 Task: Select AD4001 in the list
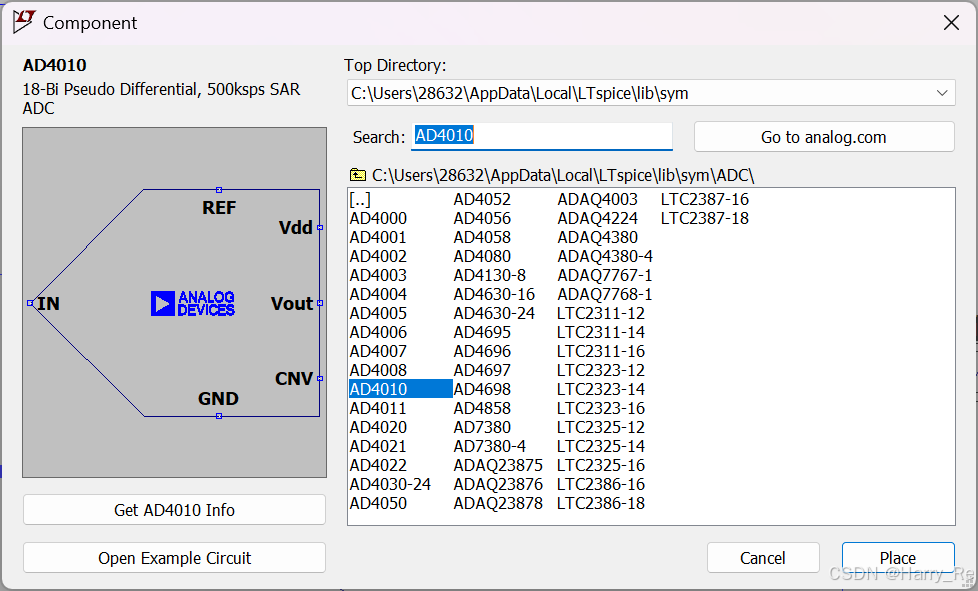378,238
